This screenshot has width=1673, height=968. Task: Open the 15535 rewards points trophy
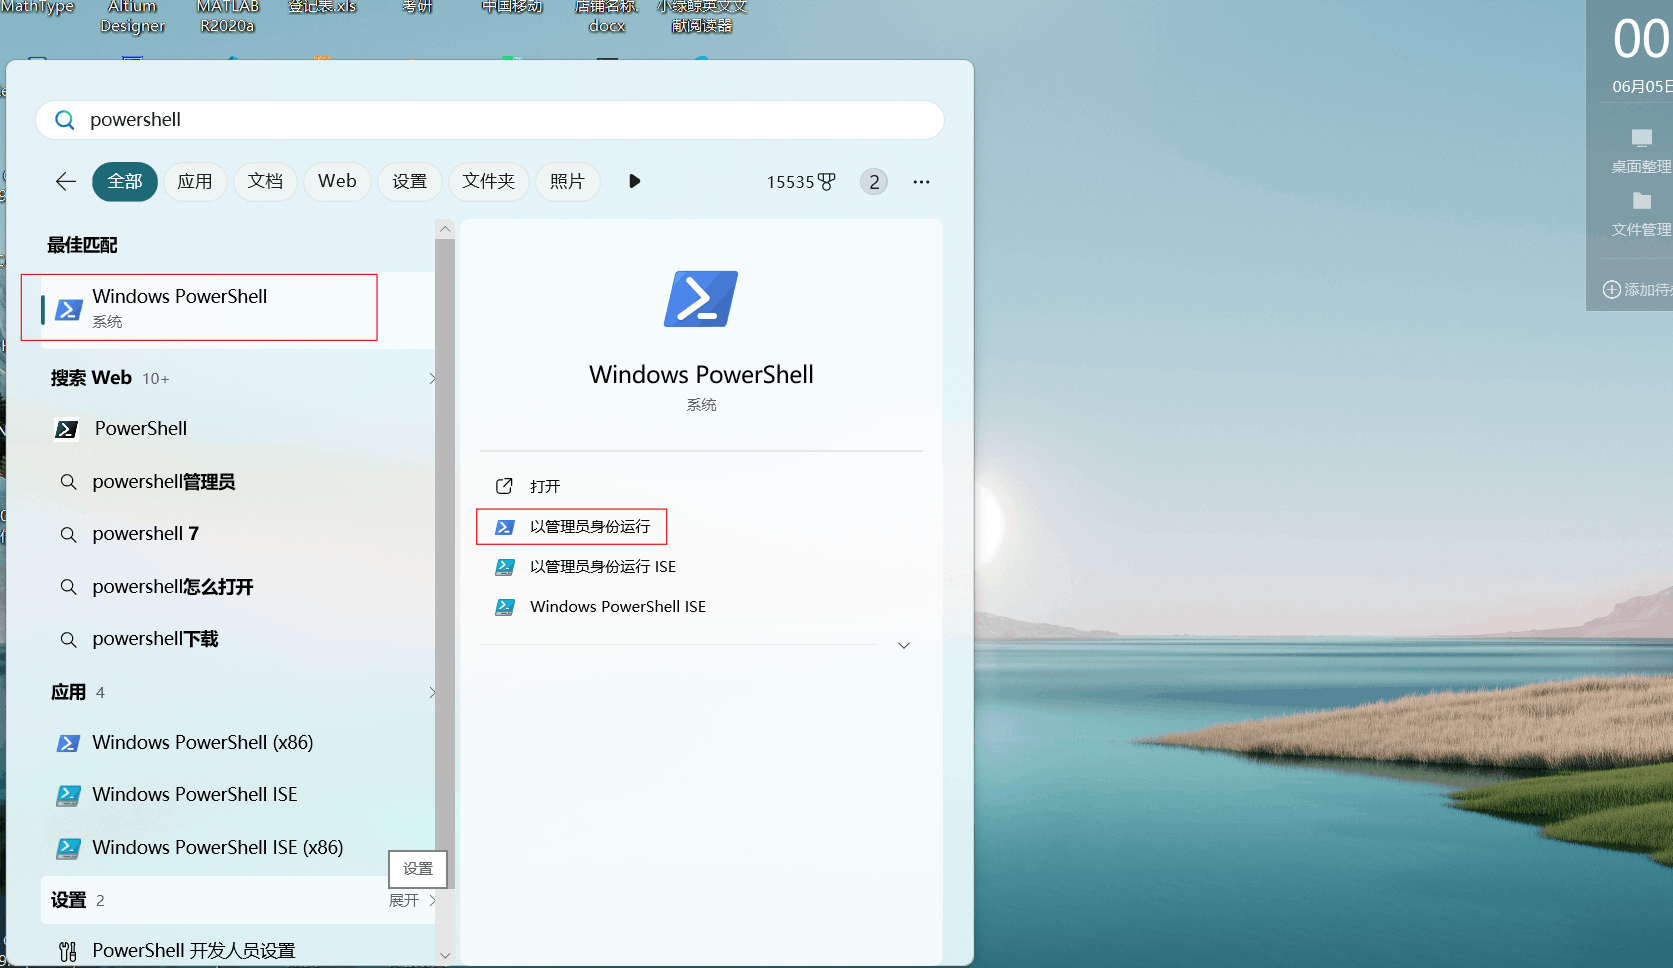(801, 182)
